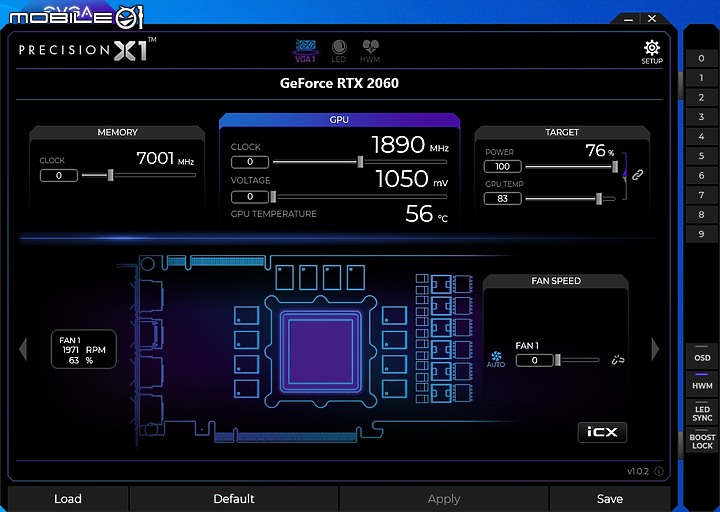Click the memory clock slider handle
This screenshot has height=512, width=720.
[x=111, y=175]
